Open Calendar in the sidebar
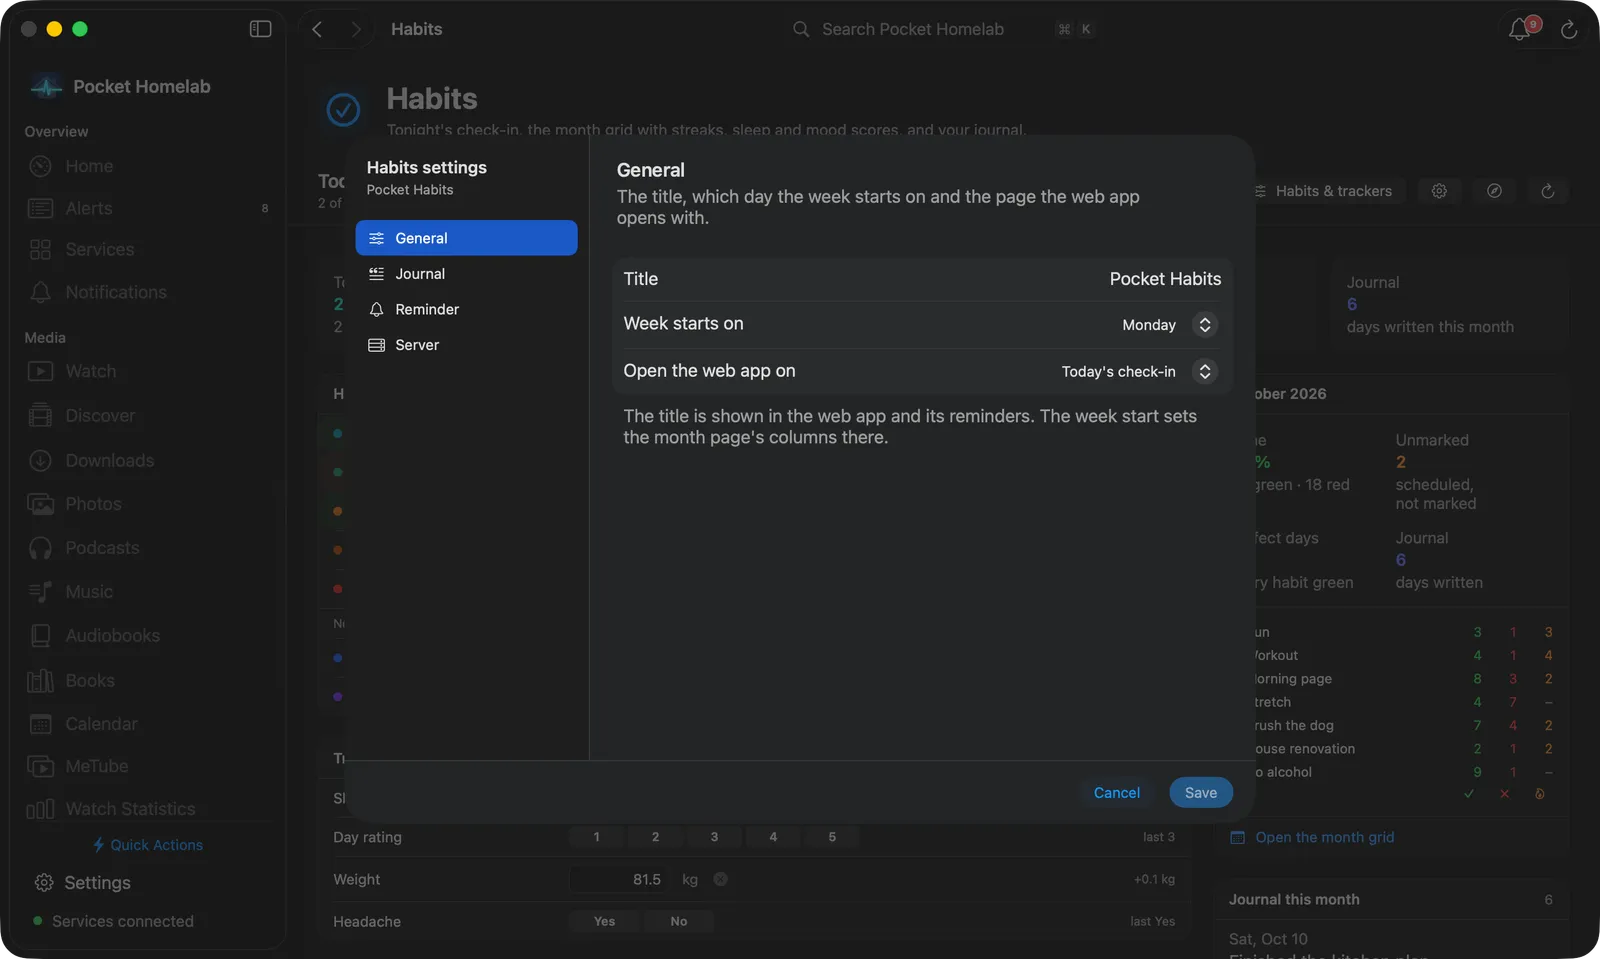Screen dimensions: 1600x959 point(148,724)
